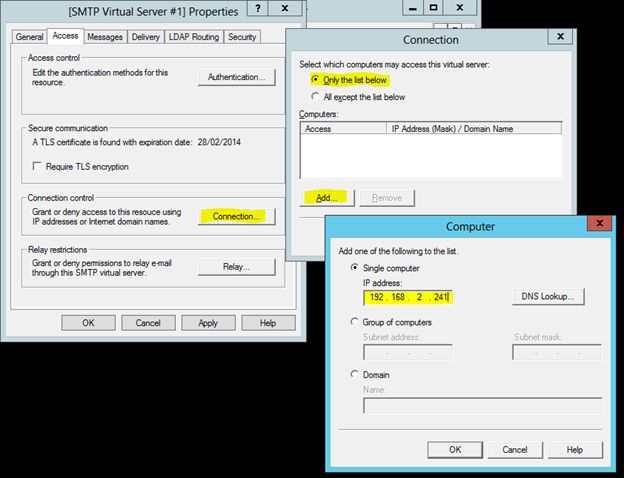Close the Computer dialog
Image resolution: width=624 pixels, height=478 pixels.
click(600, 223)
